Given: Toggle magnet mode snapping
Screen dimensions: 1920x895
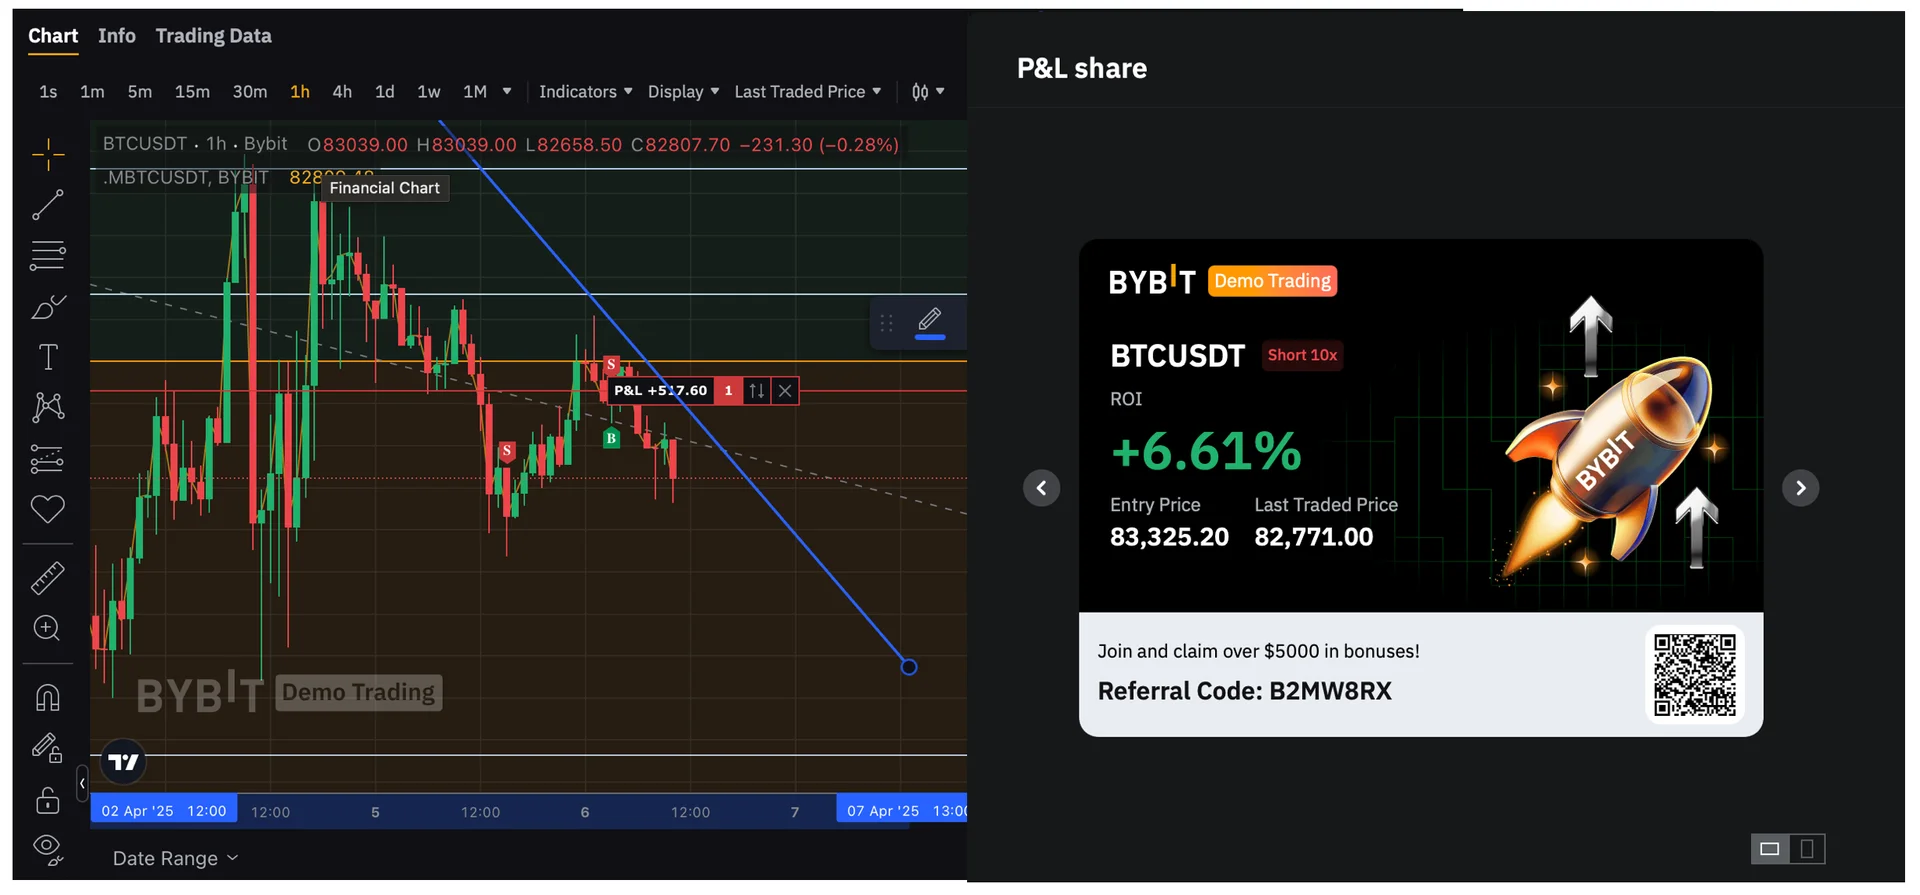Looking at the screenshot, I should 48,697.
